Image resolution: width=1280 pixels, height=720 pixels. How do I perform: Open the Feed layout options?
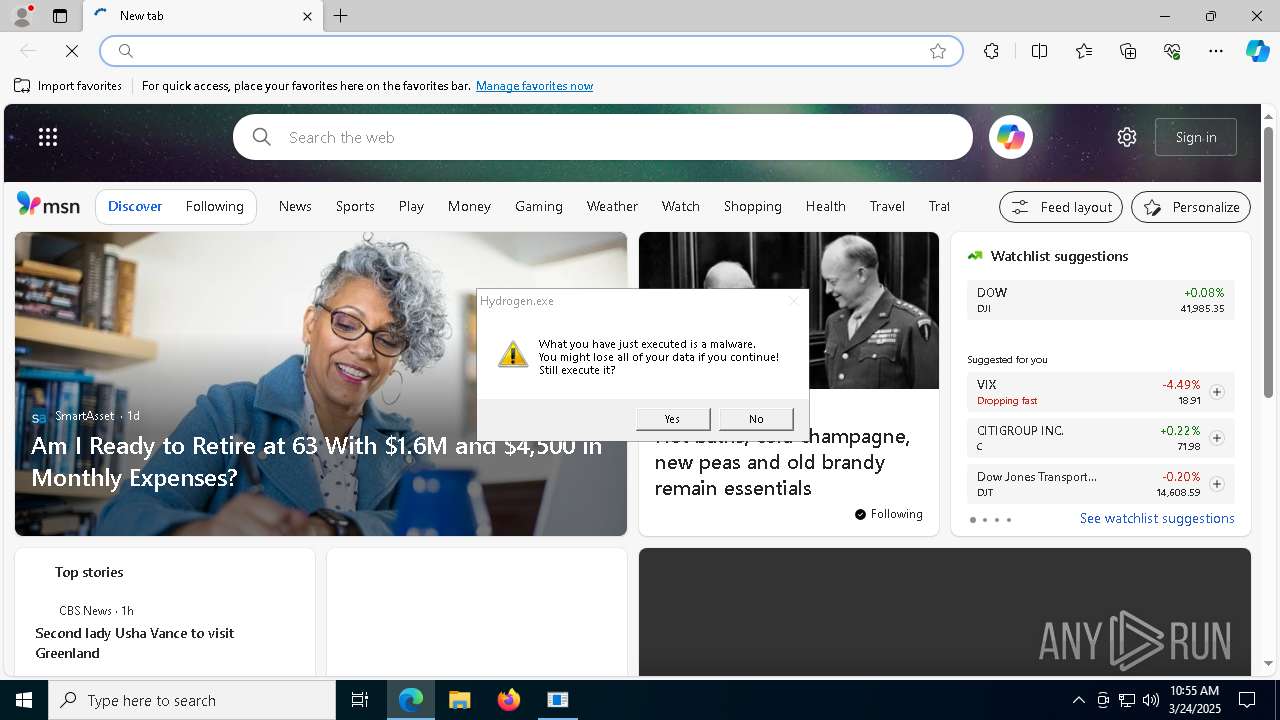pos(1061,207)
